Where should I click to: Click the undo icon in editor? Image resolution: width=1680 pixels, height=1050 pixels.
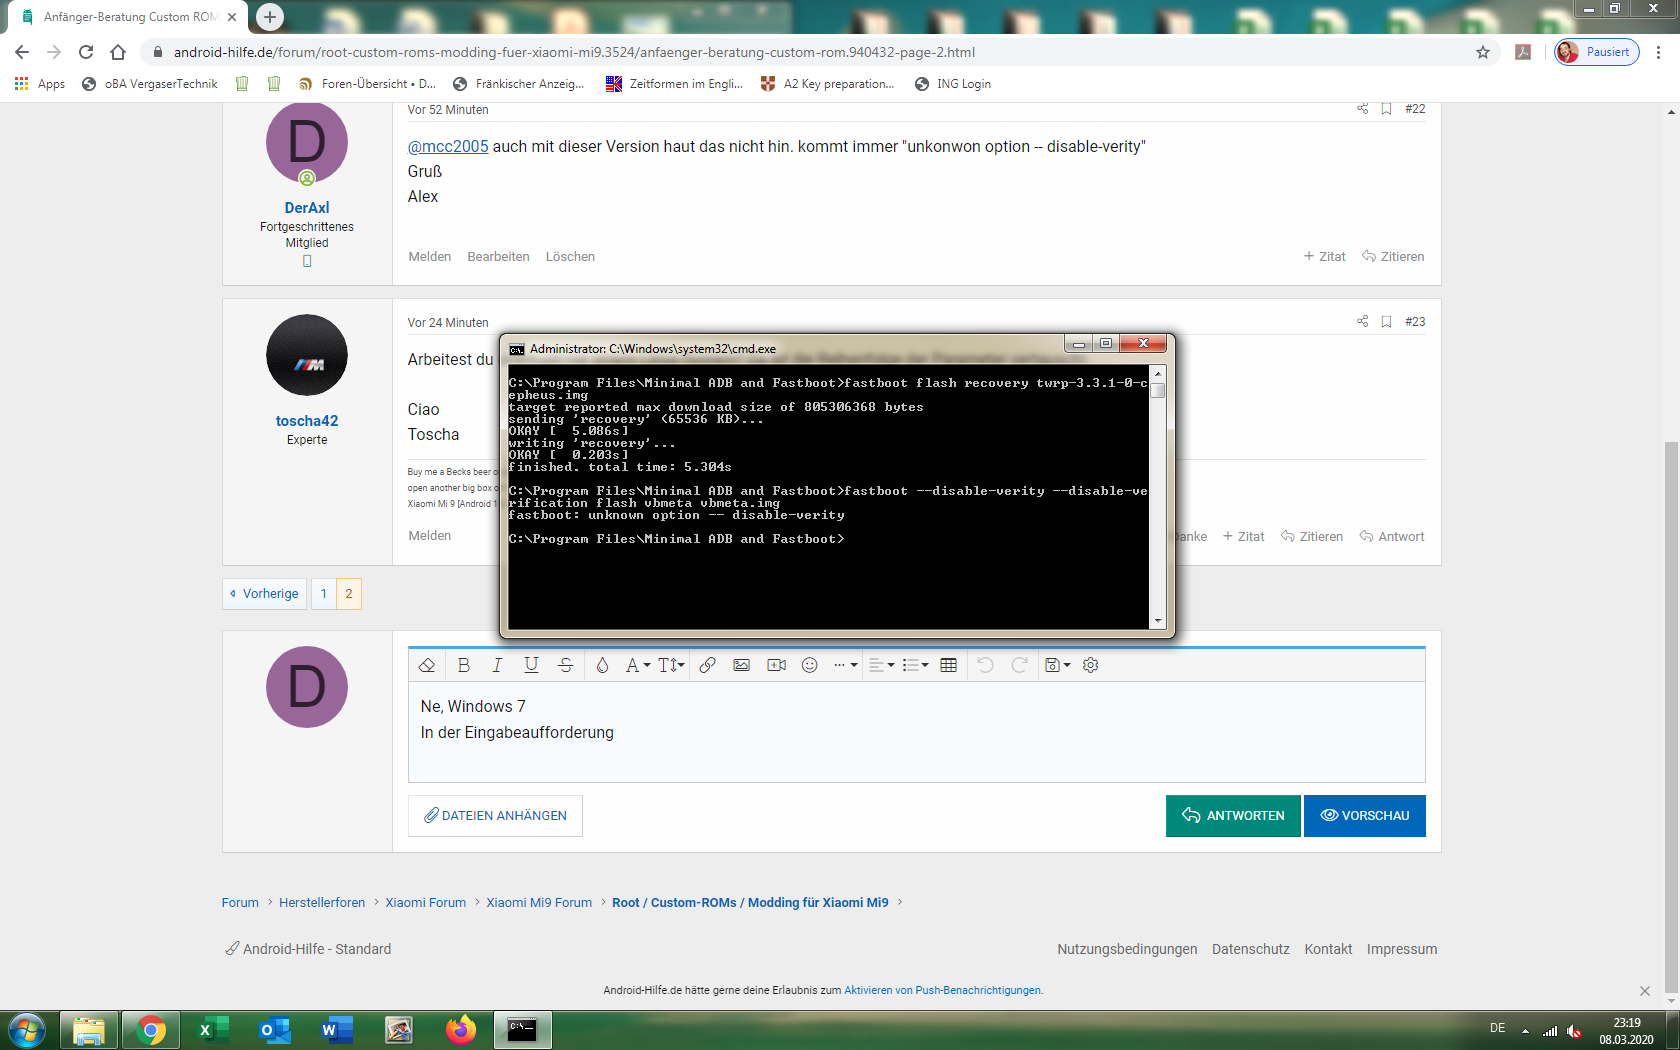pos(985,665)
